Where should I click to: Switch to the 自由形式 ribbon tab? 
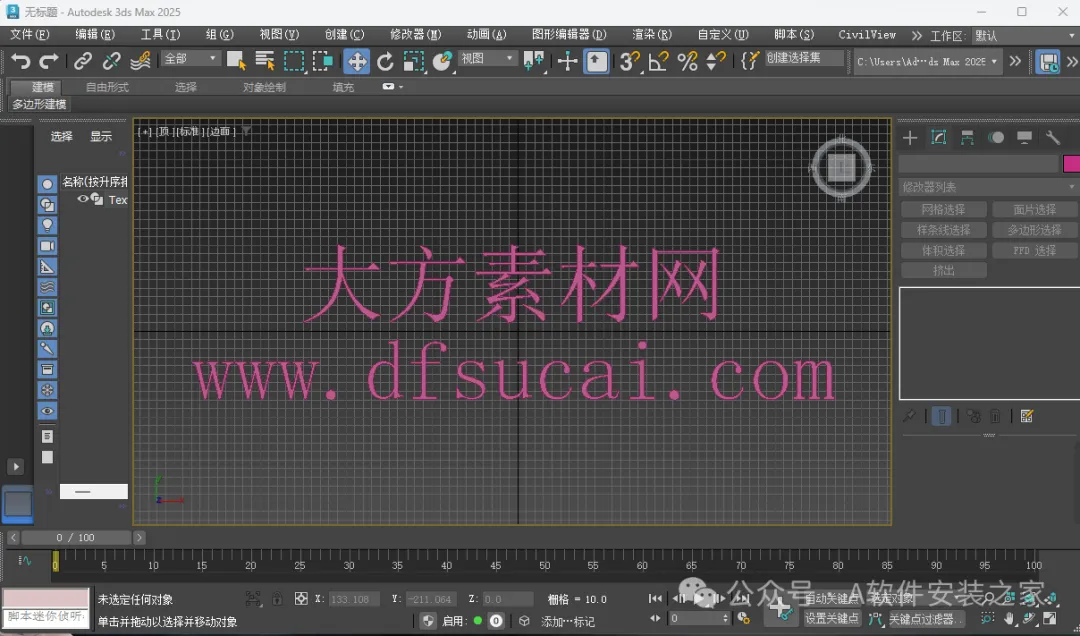pos(107,87)
